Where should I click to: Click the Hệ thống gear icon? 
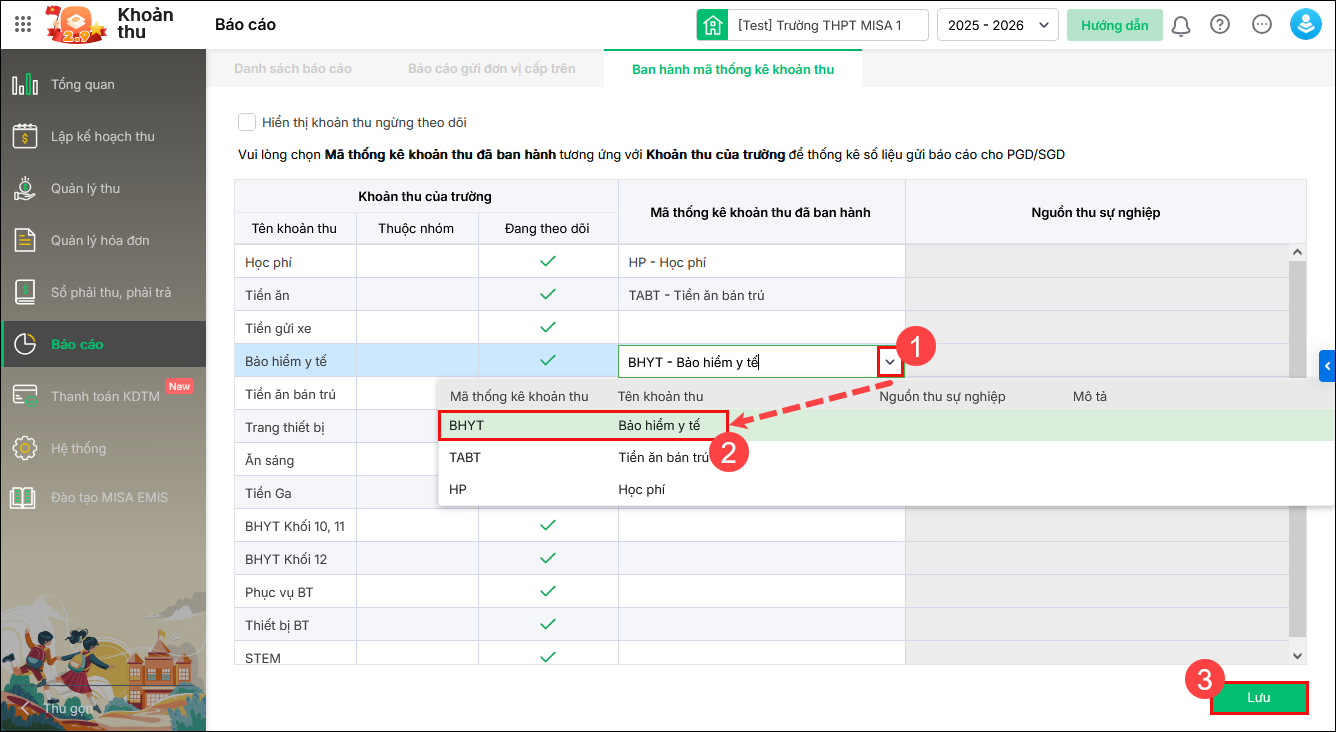tap(25, 449)
